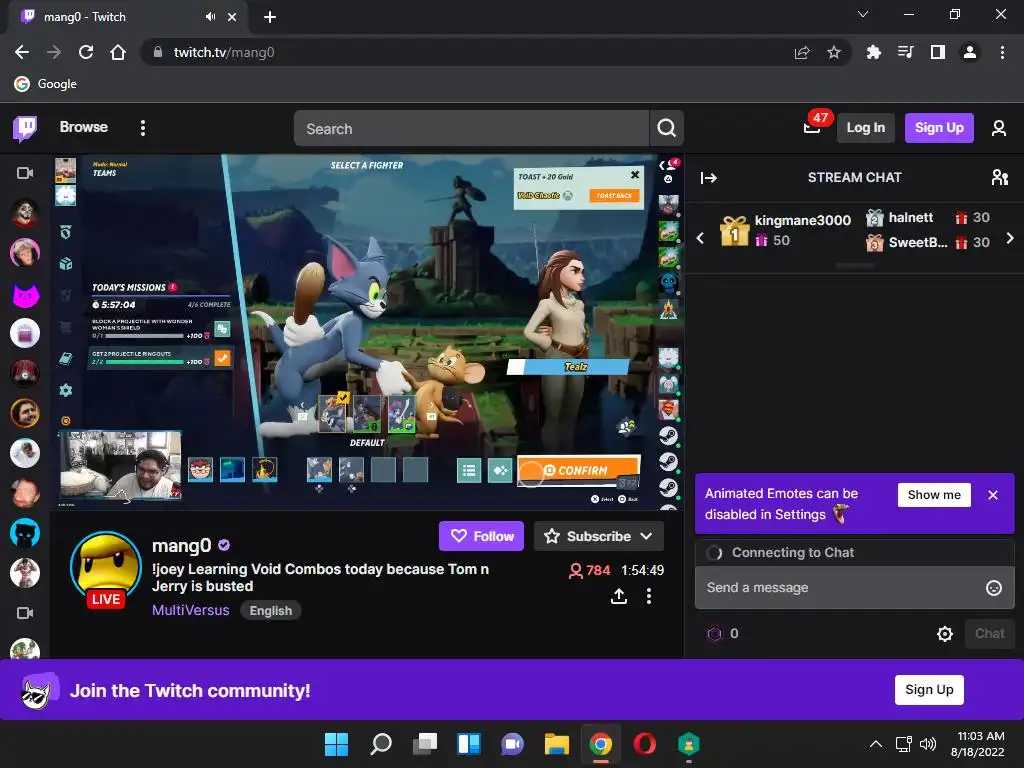The height and width of the screenshot is (768, 1024).
Task: Click the Chat send button
Action: pos(989,633)
